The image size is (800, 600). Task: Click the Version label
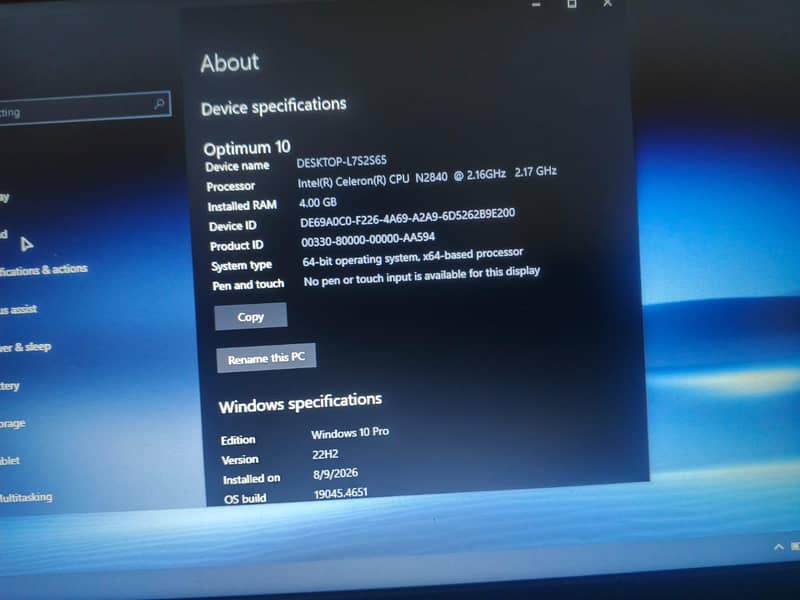[x=240, y=460]
